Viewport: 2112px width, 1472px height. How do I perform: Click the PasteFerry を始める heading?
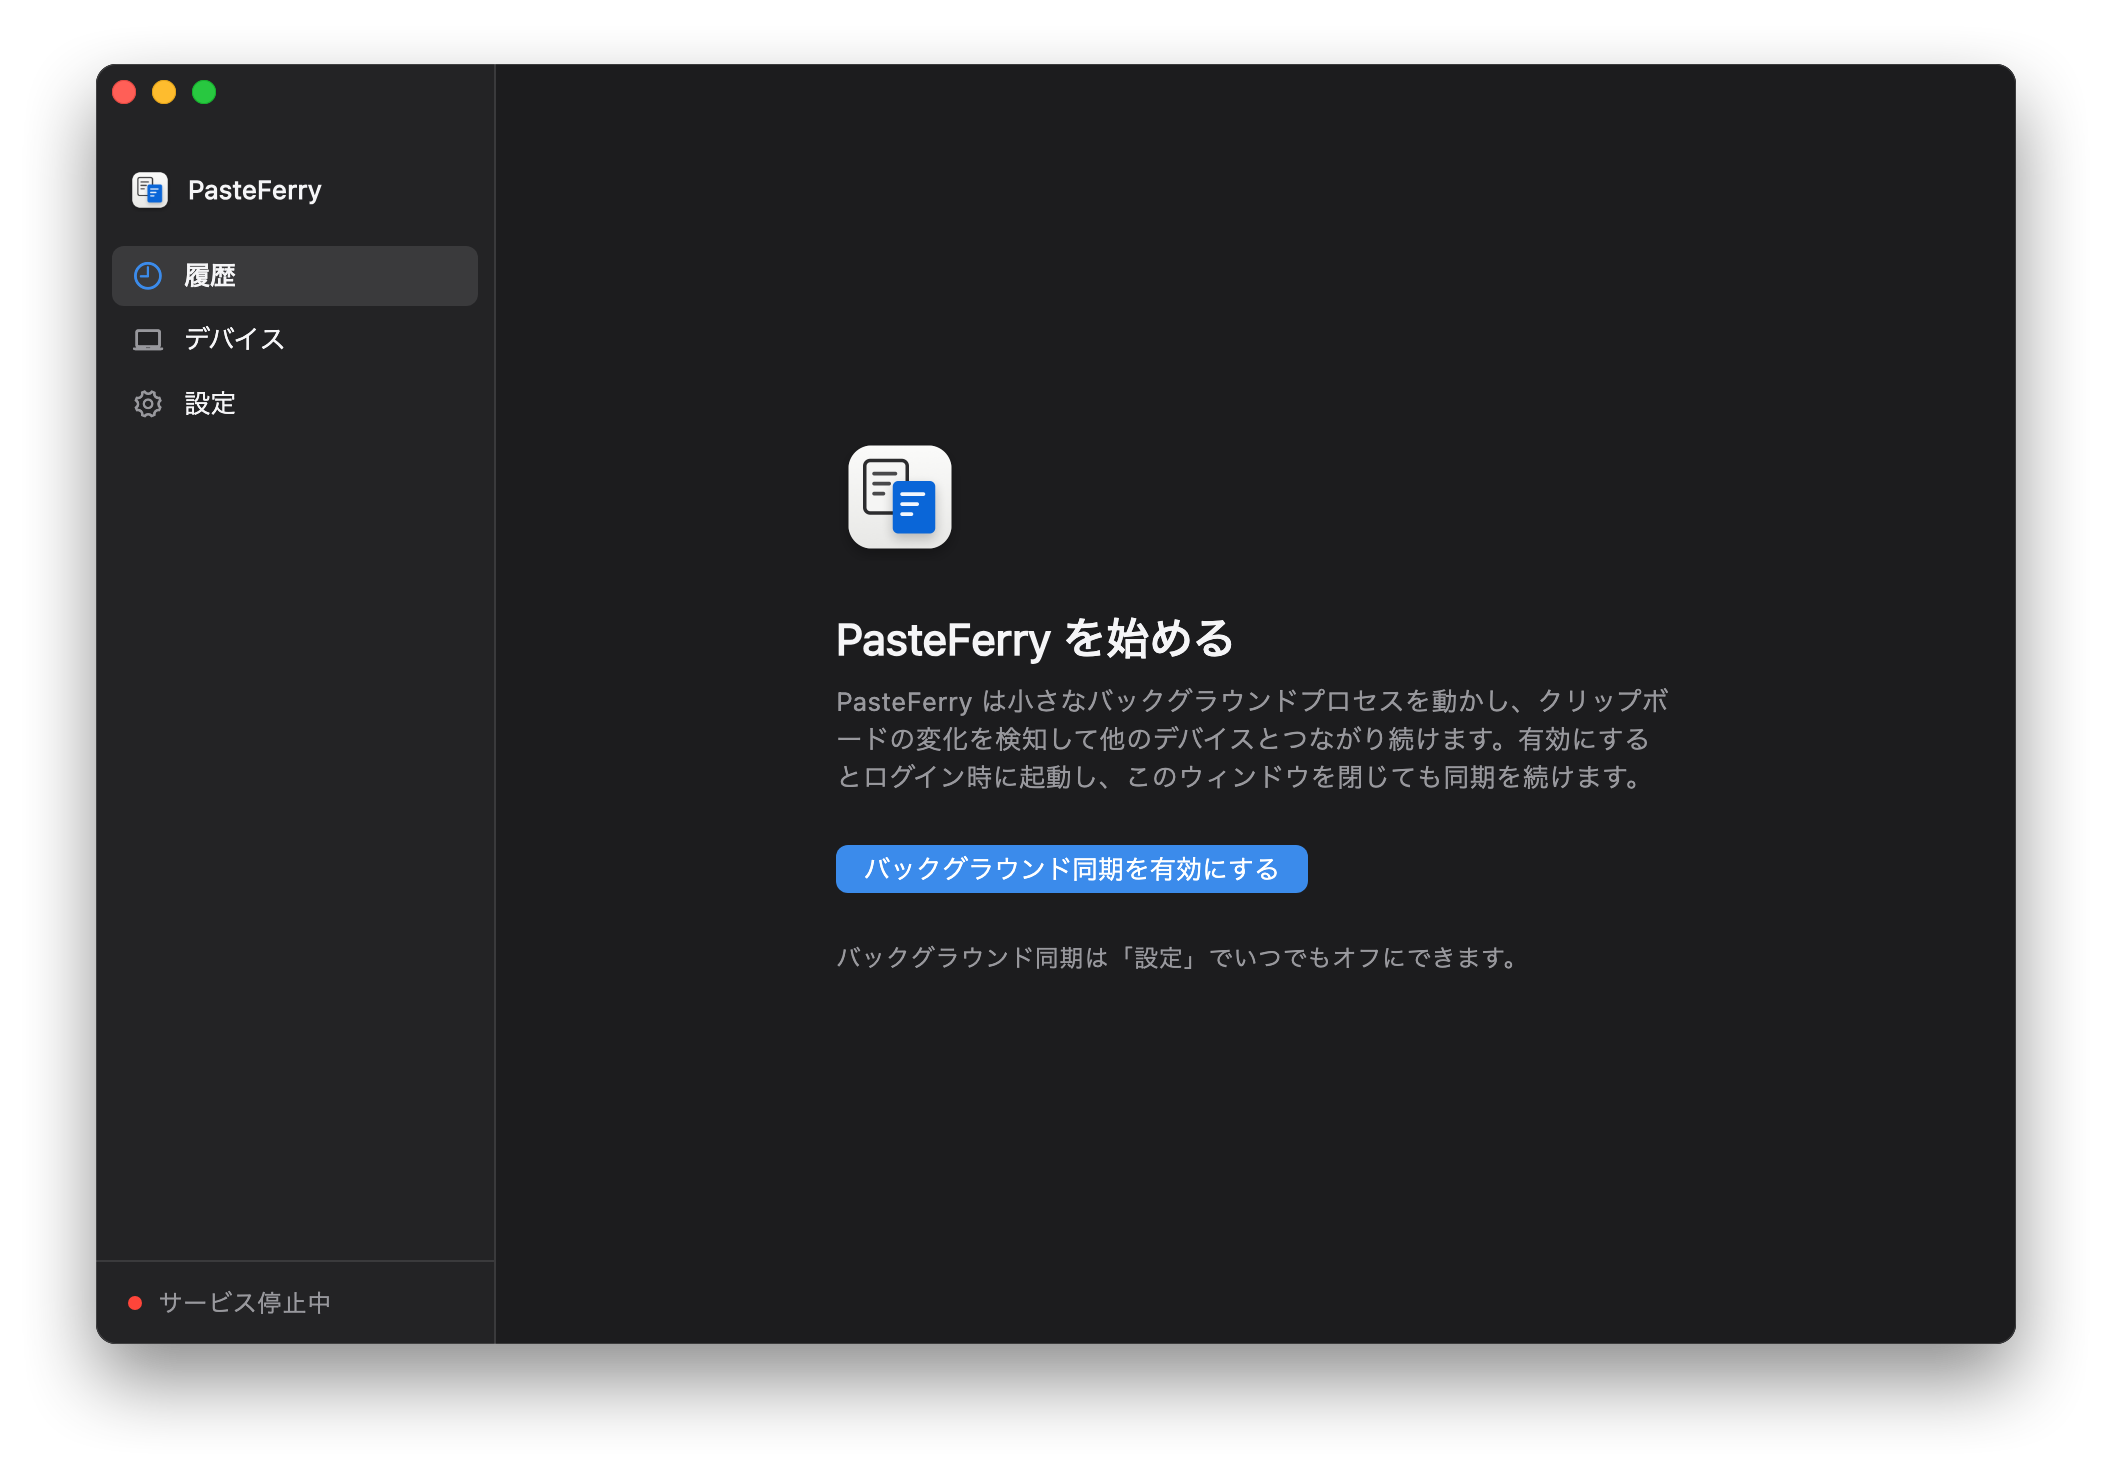(x=1035, y=639)
